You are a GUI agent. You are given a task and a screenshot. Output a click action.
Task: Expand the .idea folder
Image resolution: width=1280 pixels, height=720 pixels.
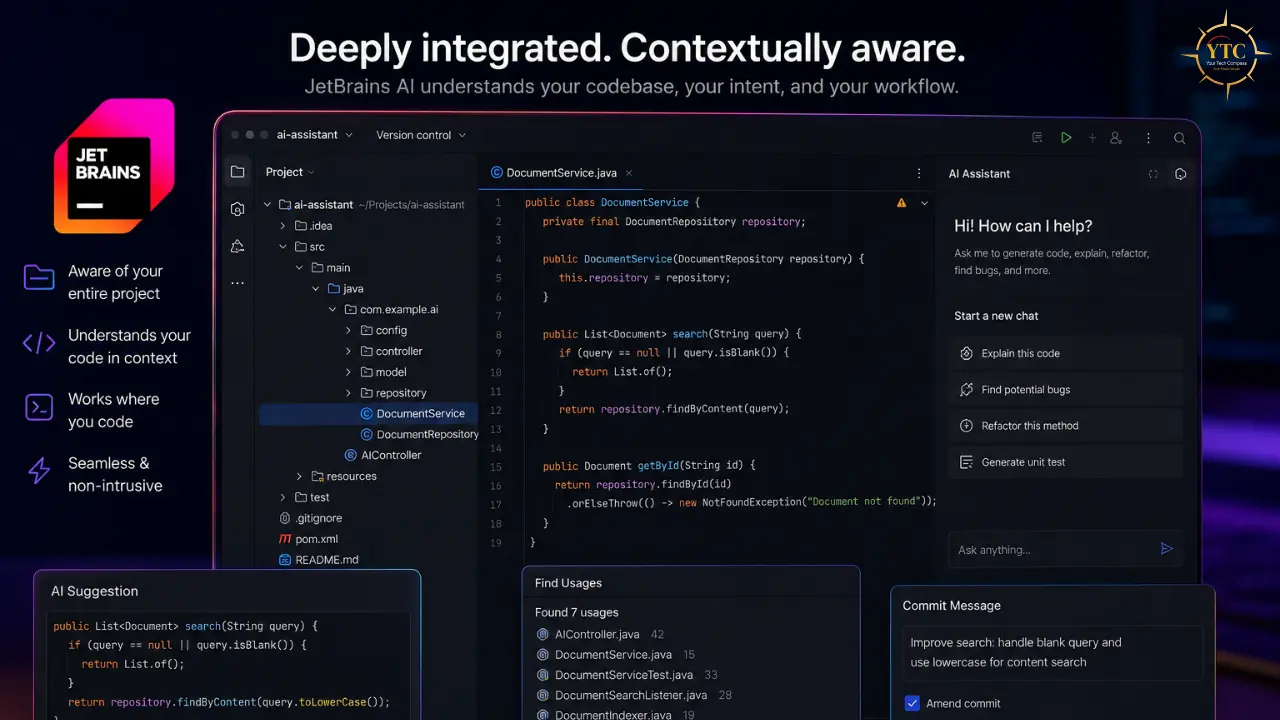tap(284, 226)
